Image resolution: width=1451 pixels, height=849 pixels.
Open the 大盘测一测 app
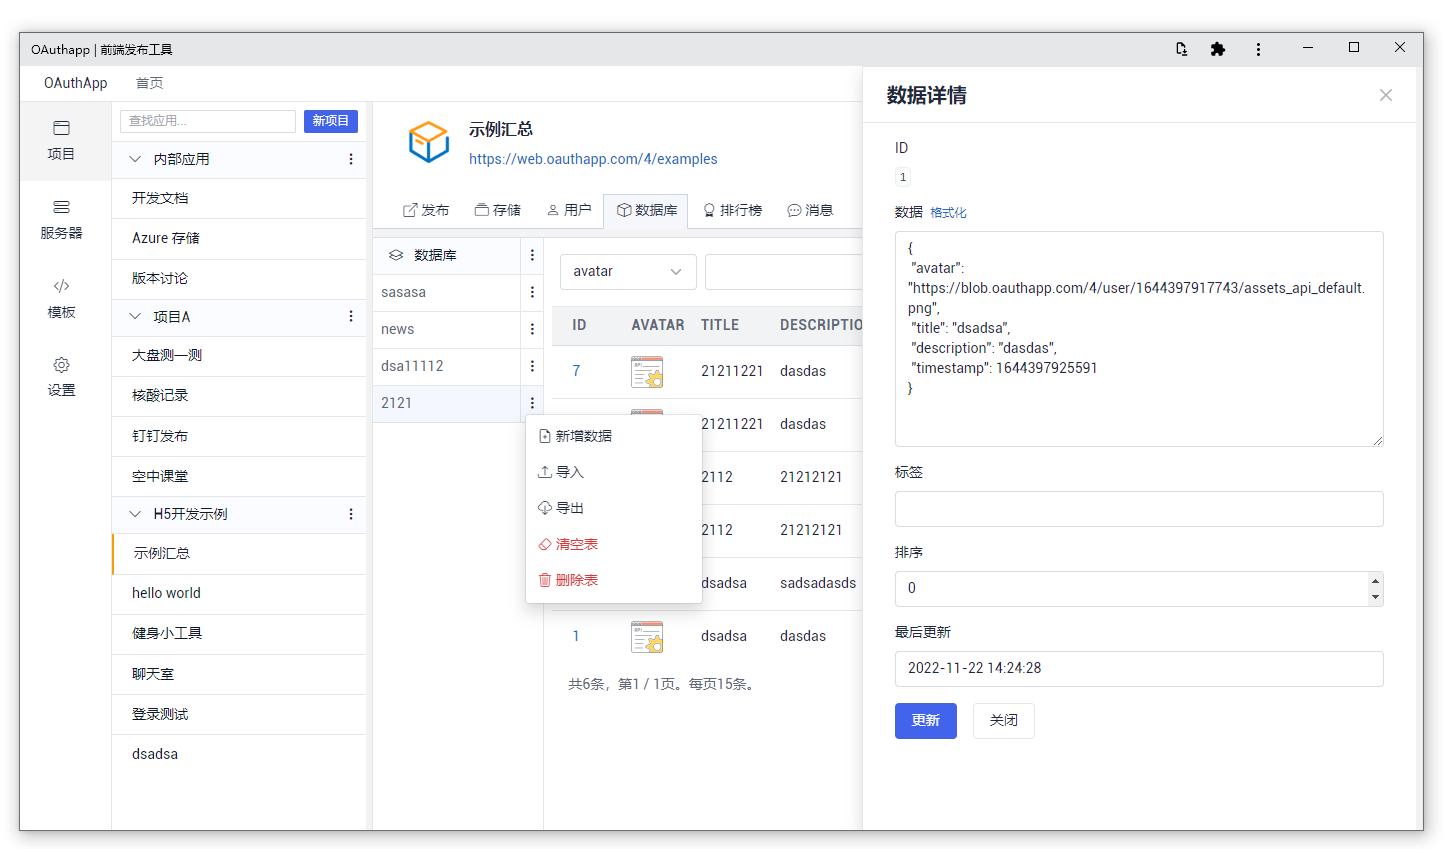coord(239,355)
